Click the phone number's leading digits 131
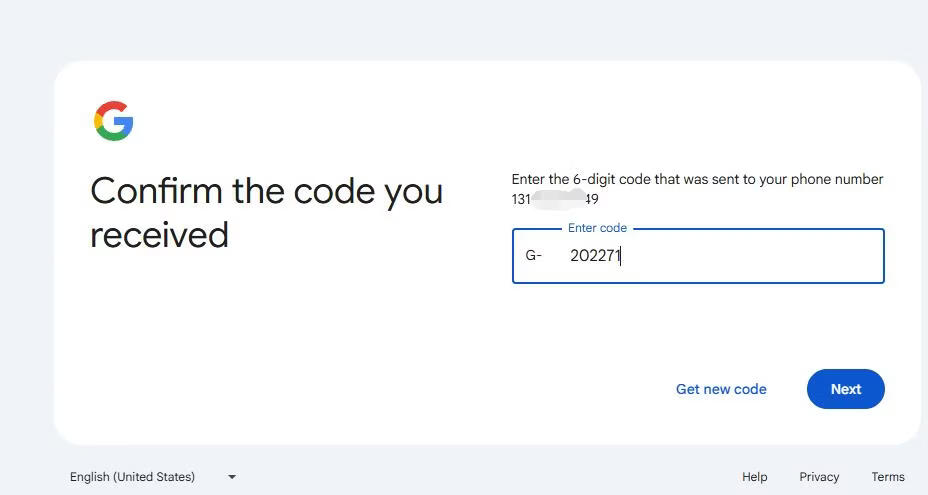 521,199
